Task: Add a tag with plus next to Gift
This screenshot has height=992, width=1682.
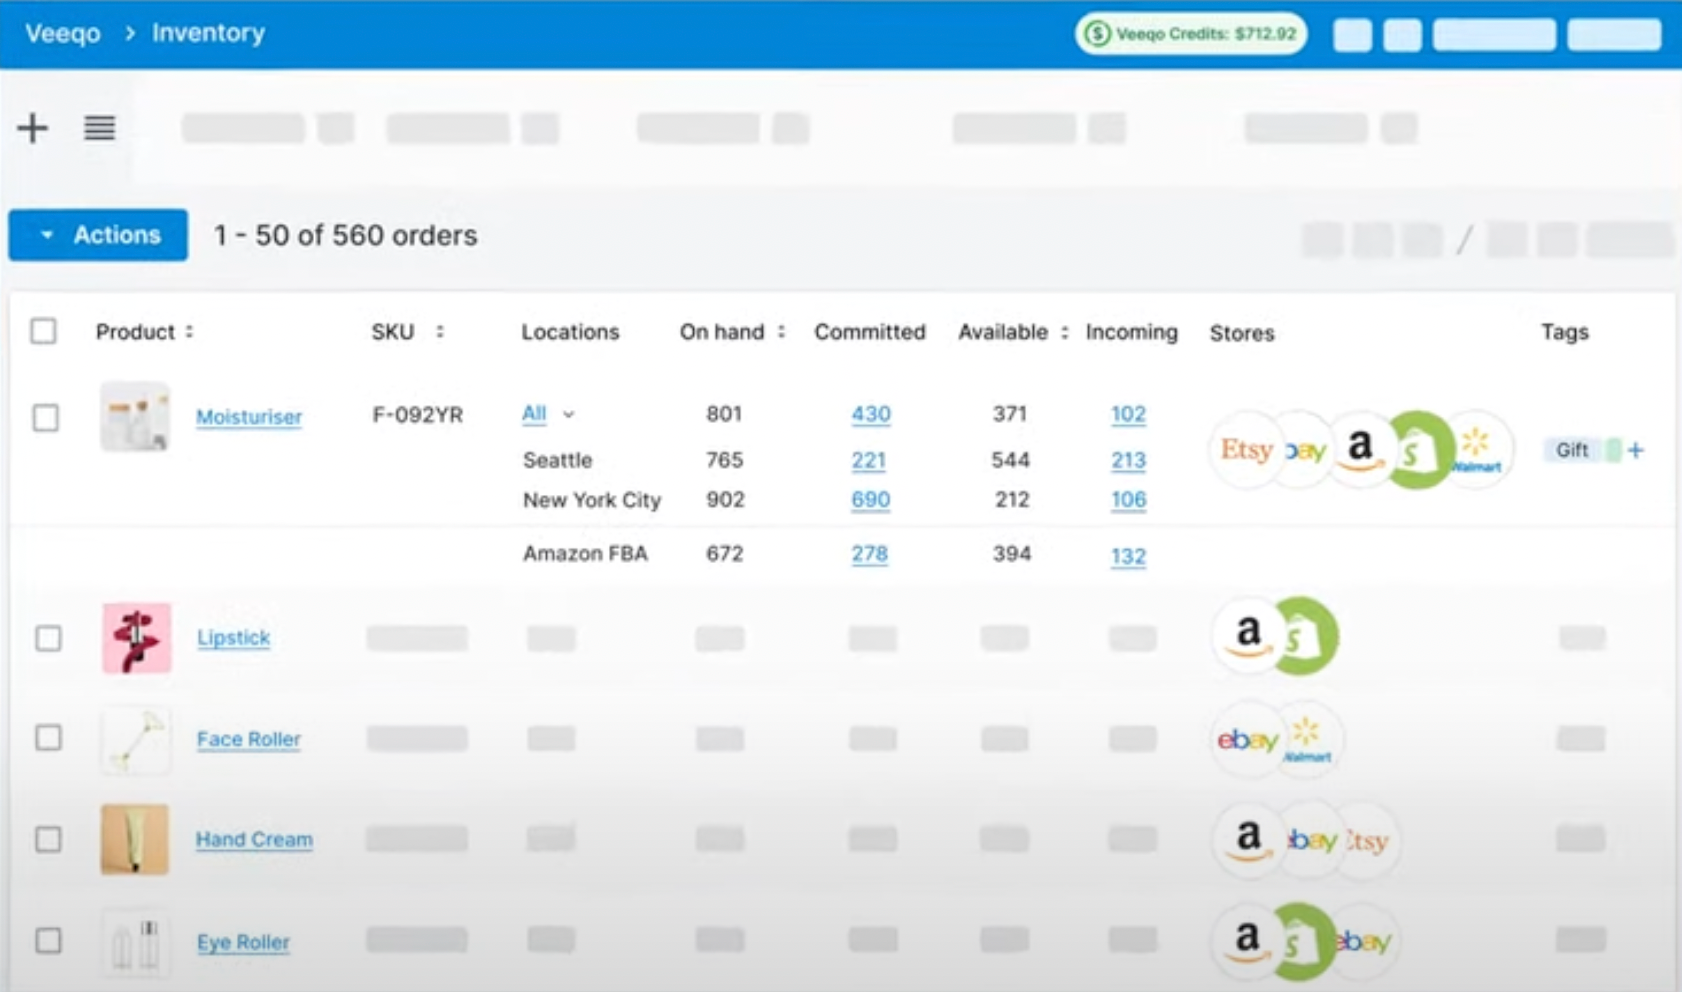Action: pos(1635,450)
